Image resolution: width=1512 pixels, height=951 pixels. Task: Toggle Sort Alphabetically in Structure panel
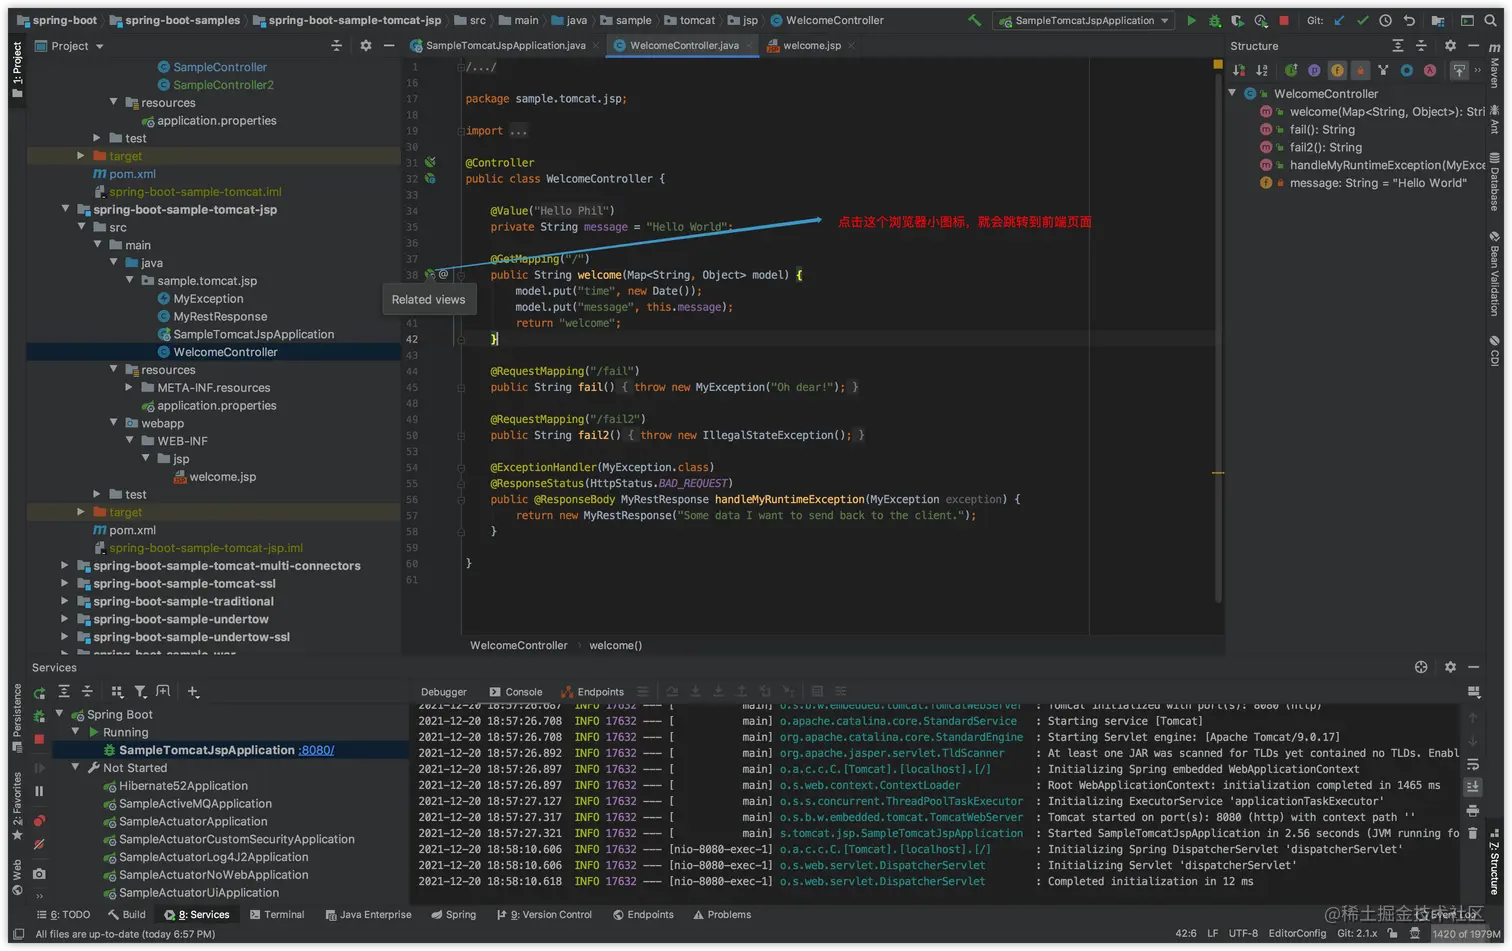pos(1262,70)
